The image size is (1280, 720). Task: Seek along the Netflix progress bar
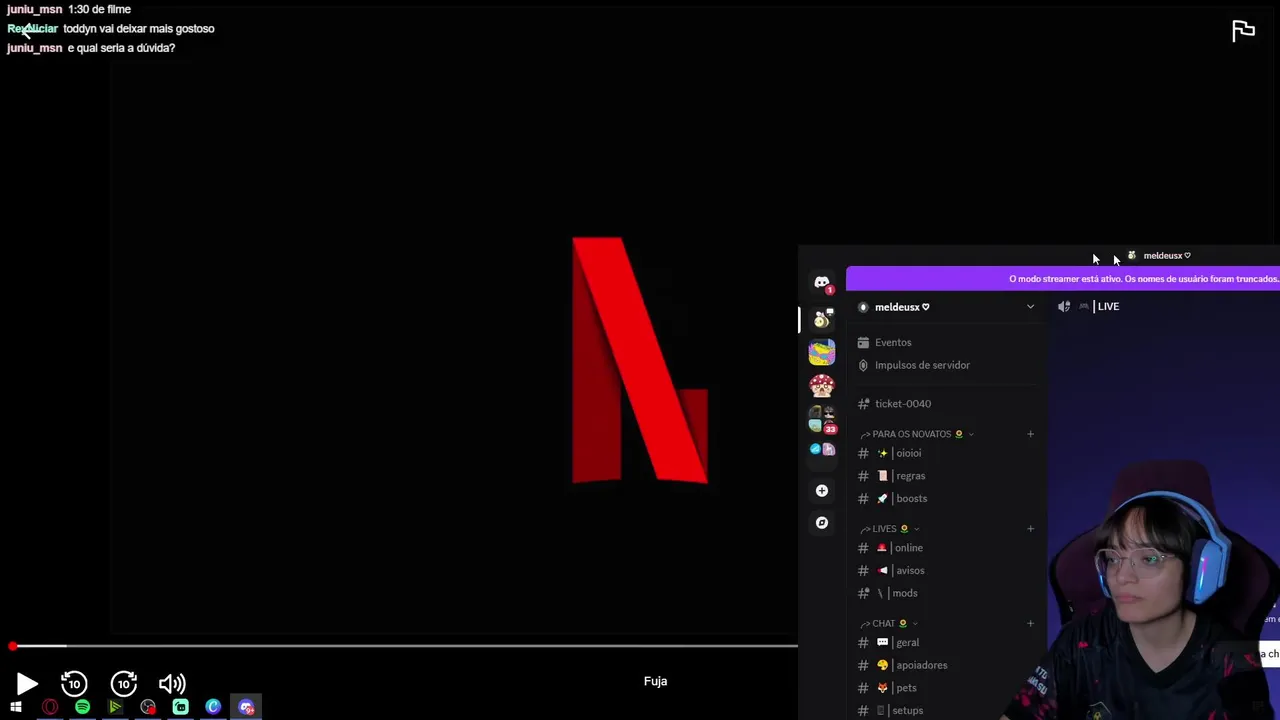(404, 646)
